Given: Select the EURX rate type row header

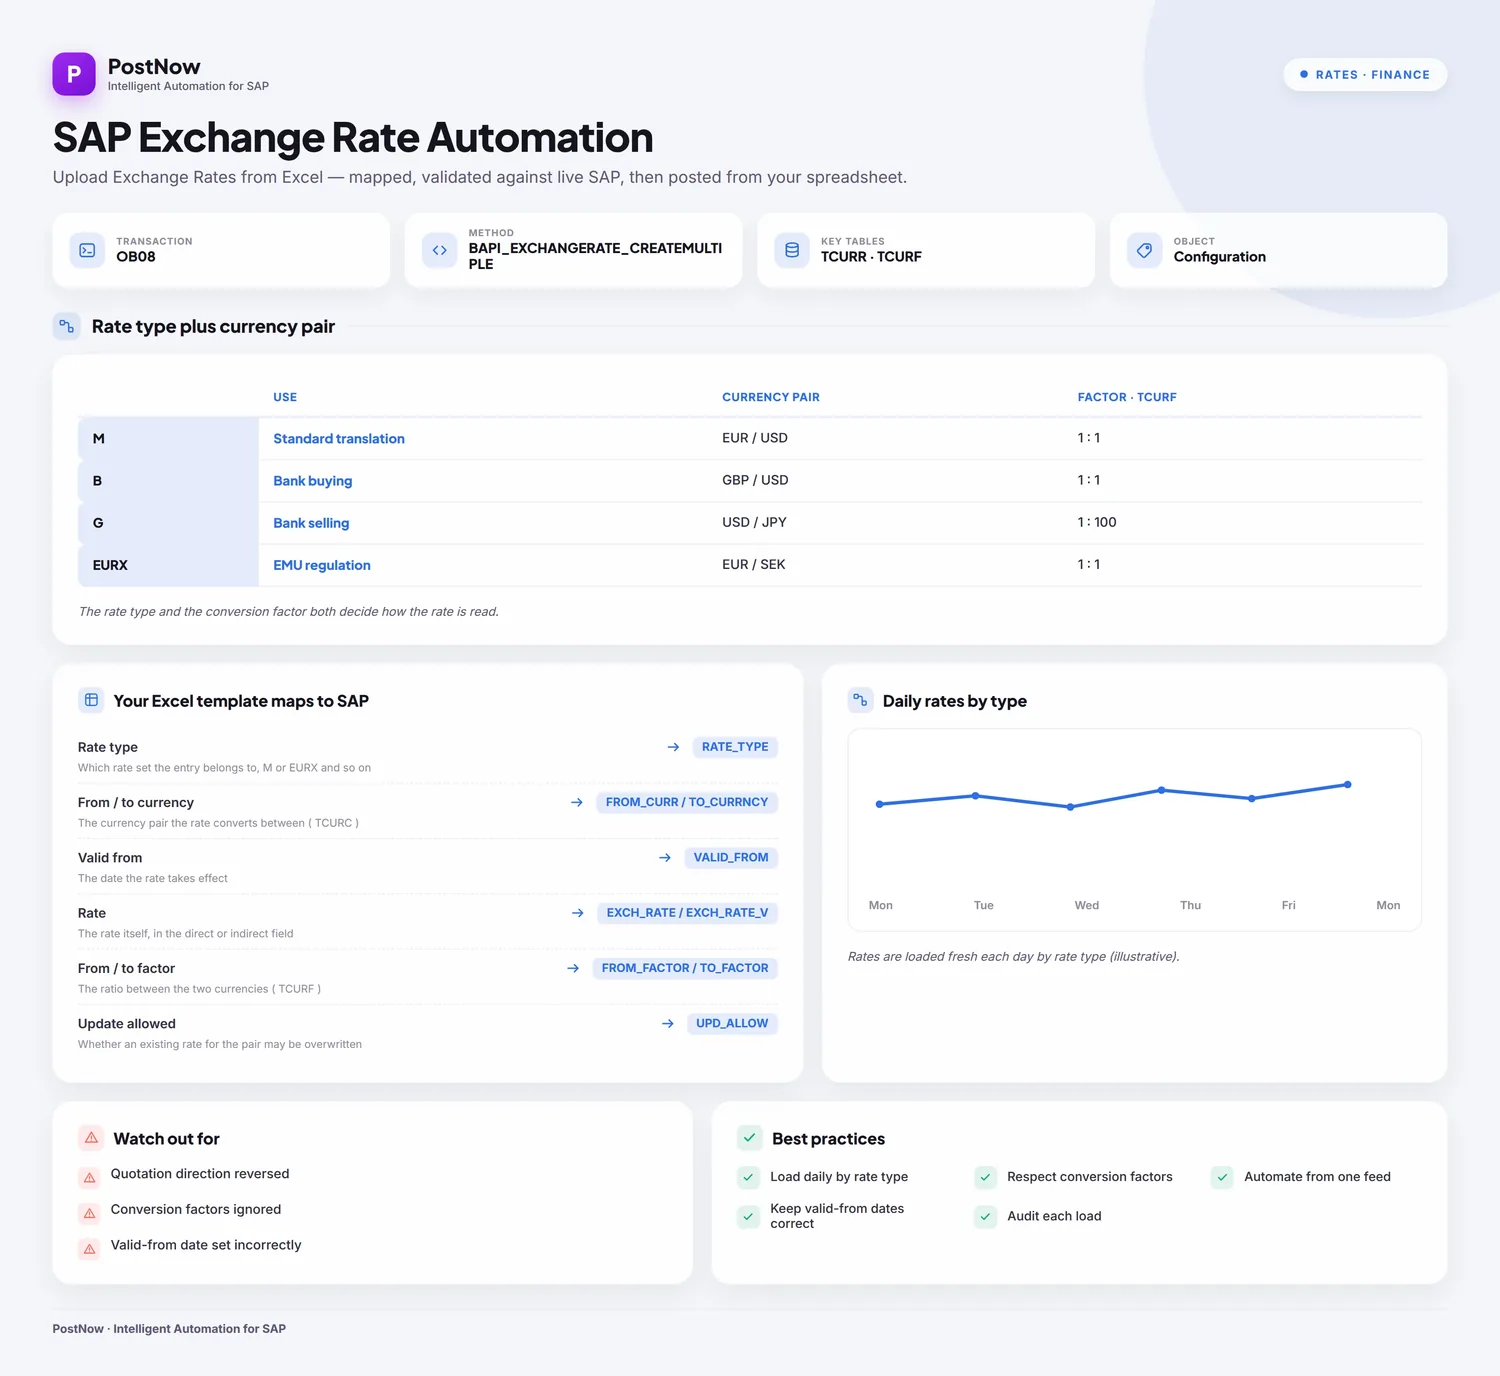Looking at the screenshot, I should coord(168,565).
